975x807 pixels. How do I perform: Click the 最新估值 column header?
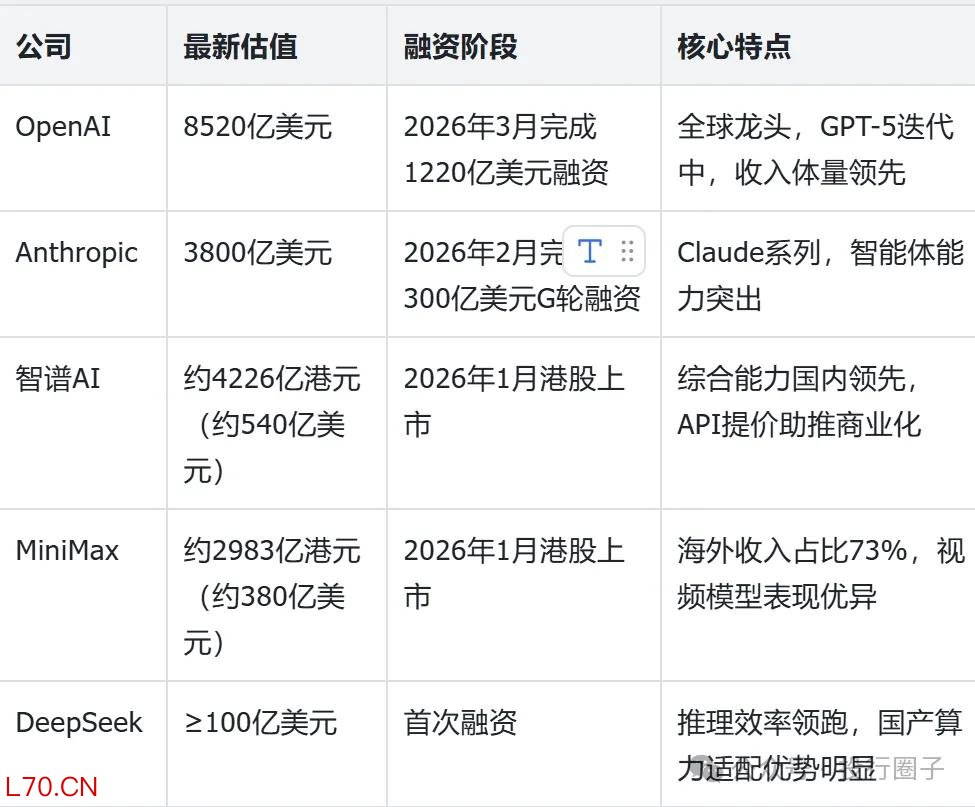coord(240,46)
